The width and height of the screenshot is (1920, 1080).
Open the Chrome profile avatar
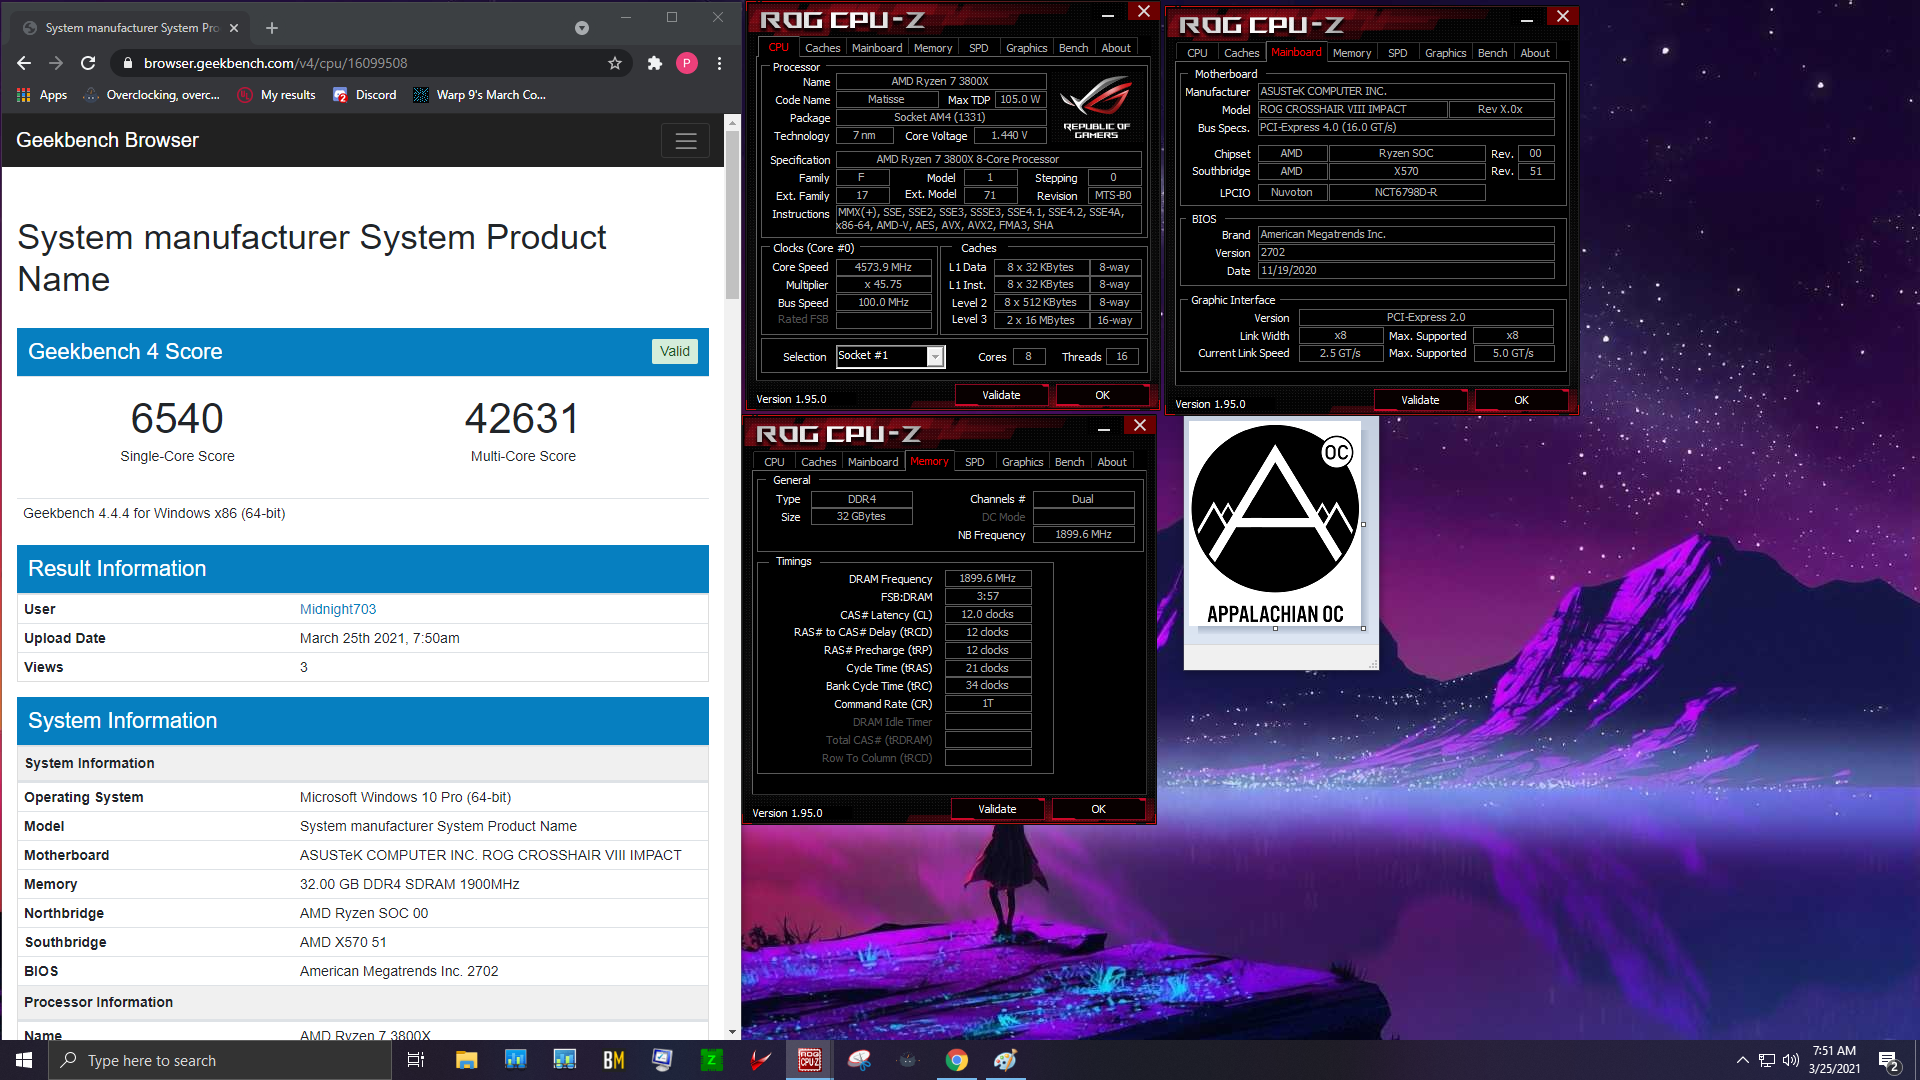[x=687, y=63]
